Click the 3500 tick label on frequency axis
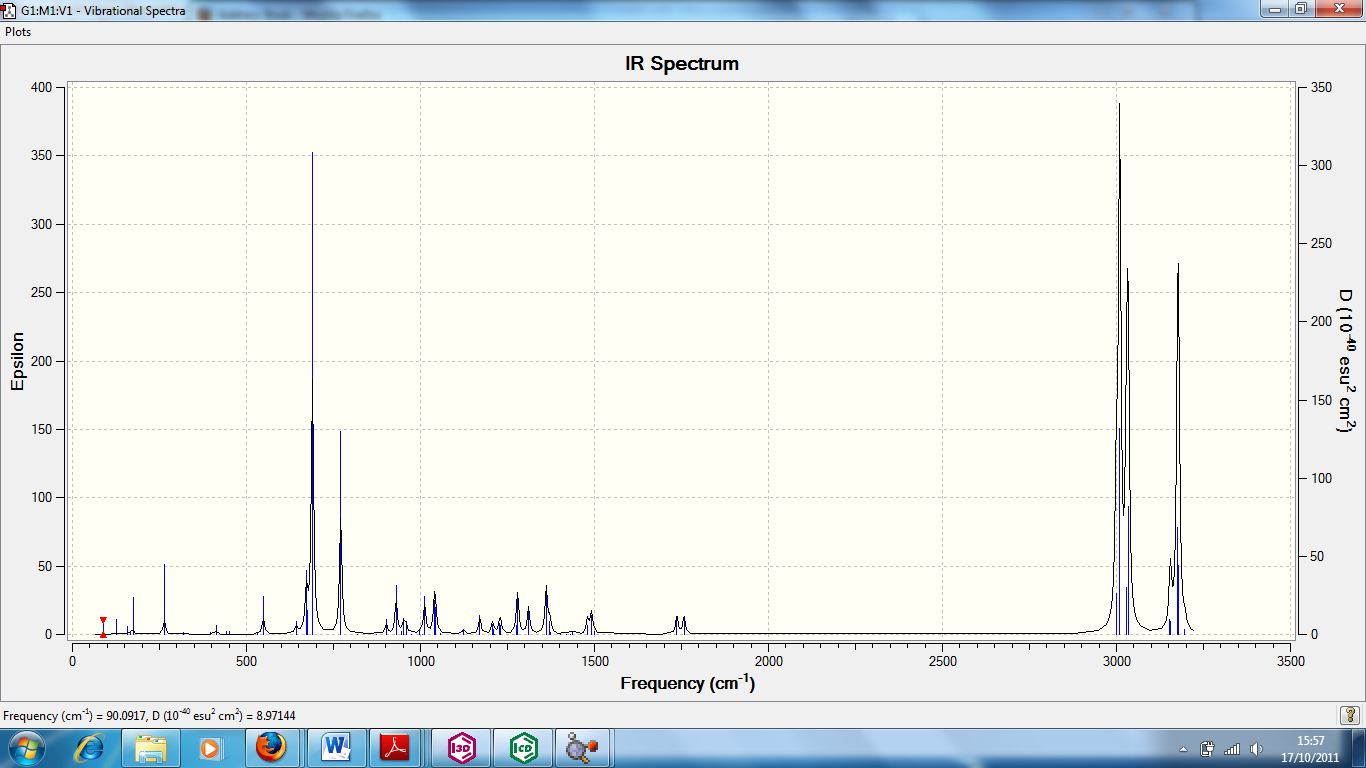Viewport: 1366px width, 768px height. click(x=1291, y=661)
